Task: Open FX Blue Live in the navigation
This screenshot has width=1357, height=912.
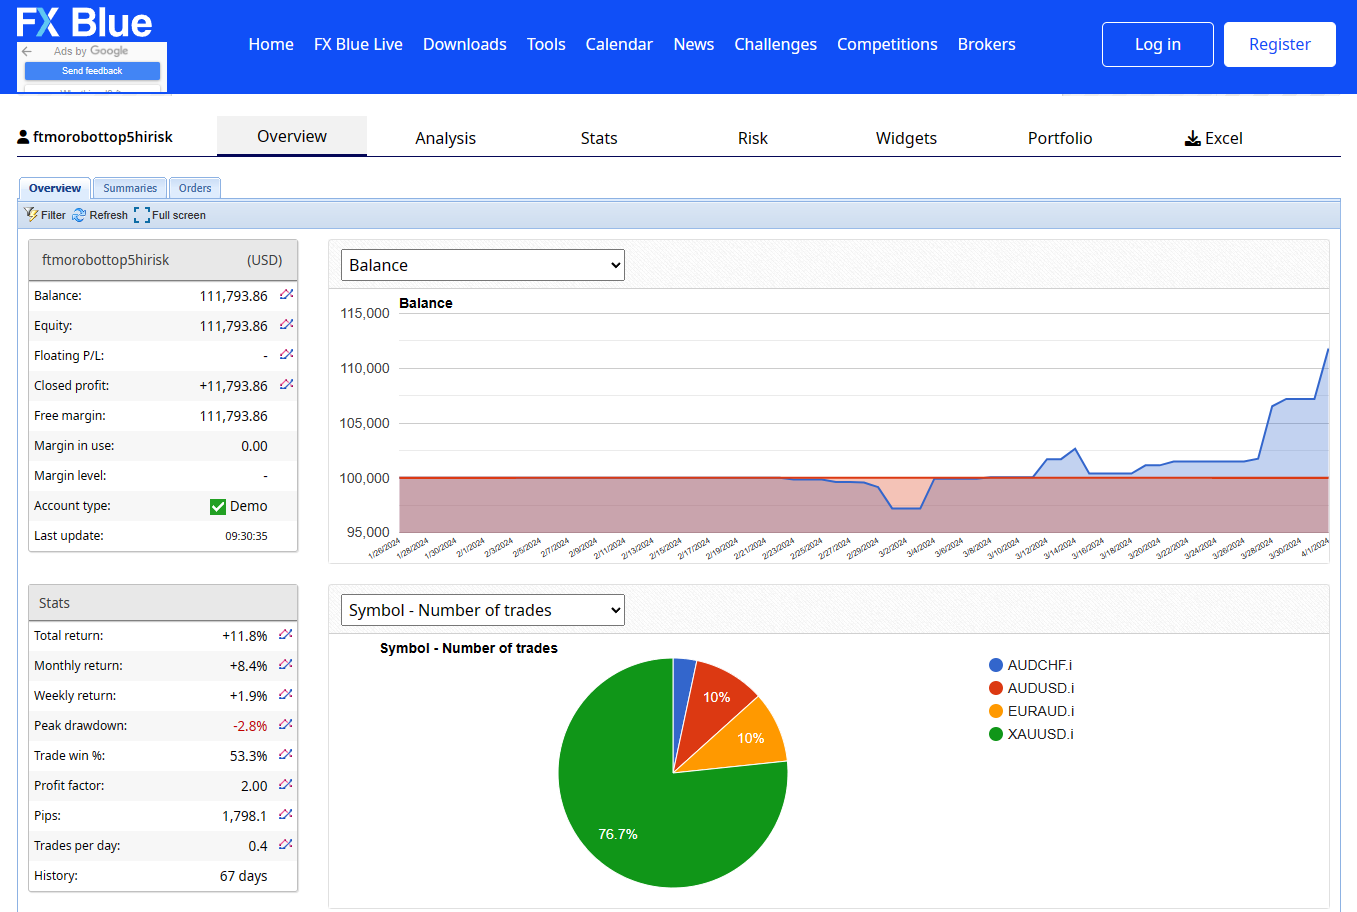Action: (x=358, y=44)
